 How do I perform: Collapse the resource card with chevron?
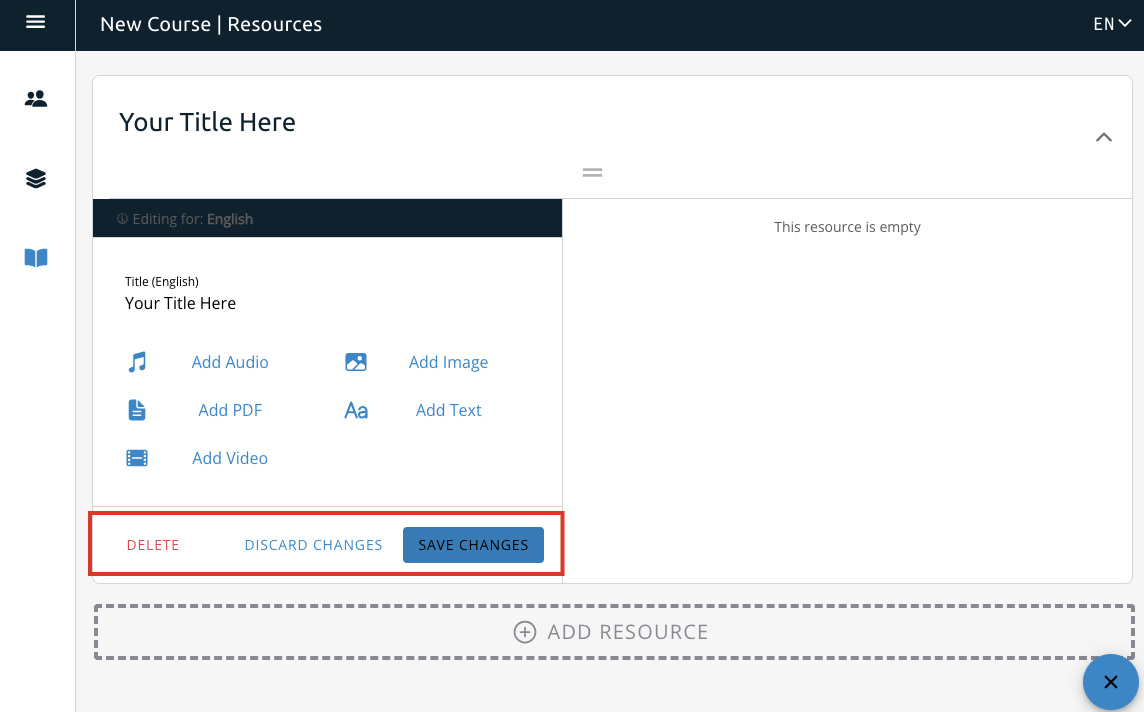coord(1103,138)
